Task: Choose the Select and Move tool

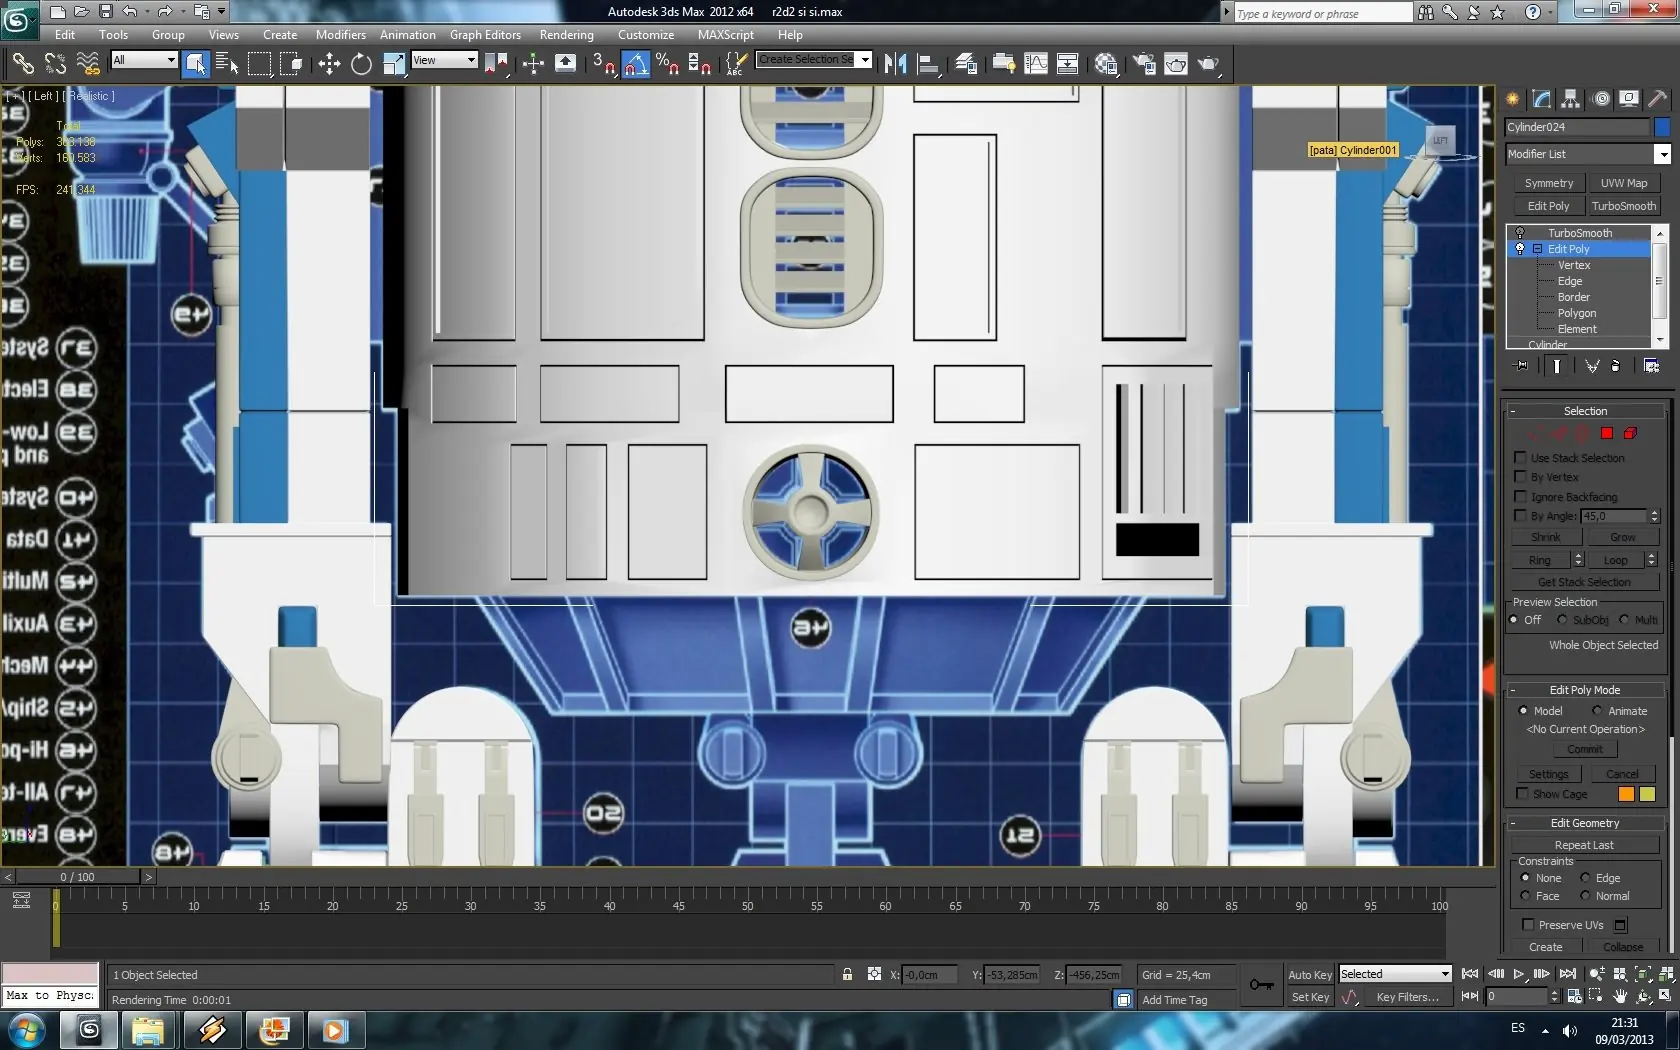Action: click(x=329, y=64)
